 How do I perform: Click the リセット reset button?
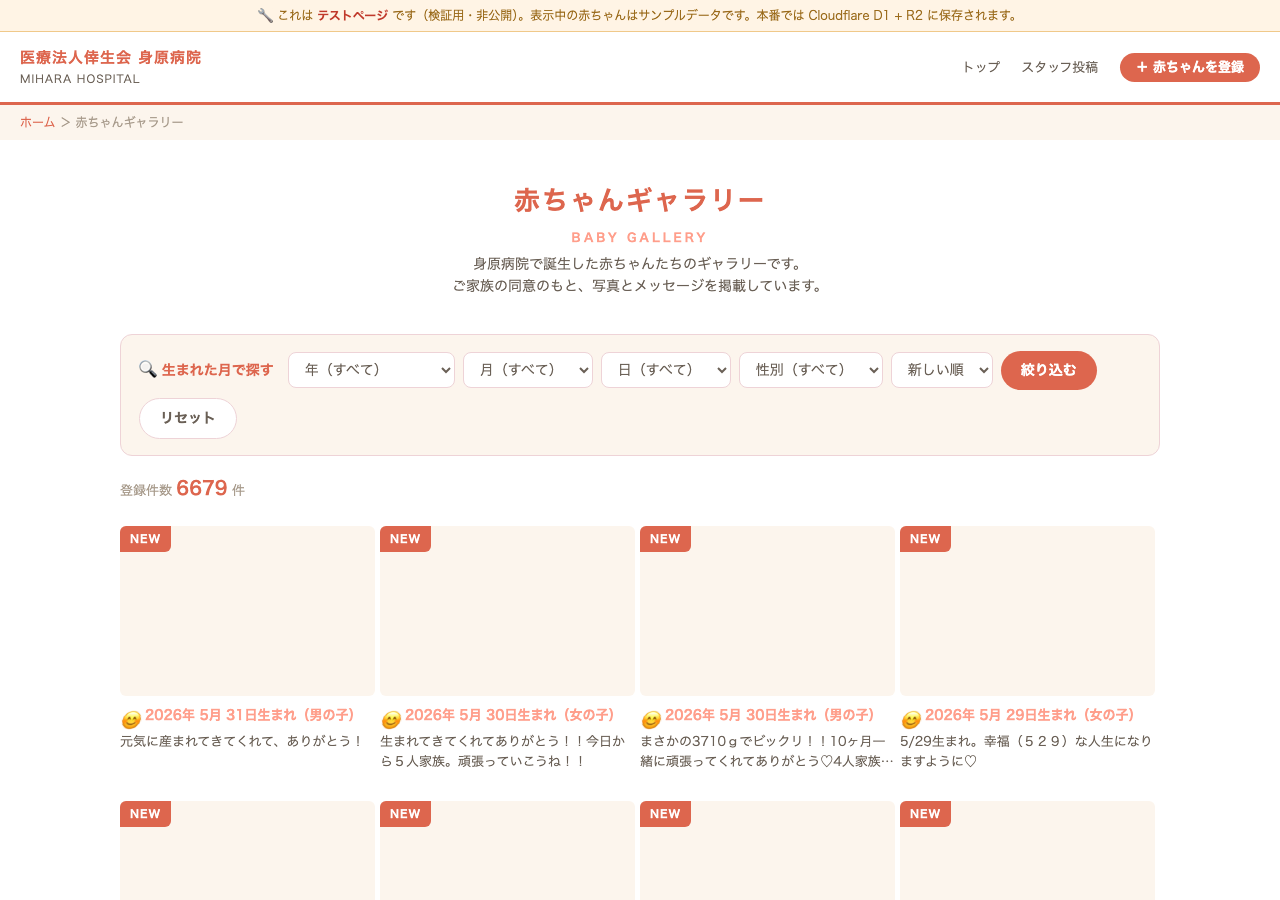188,418
